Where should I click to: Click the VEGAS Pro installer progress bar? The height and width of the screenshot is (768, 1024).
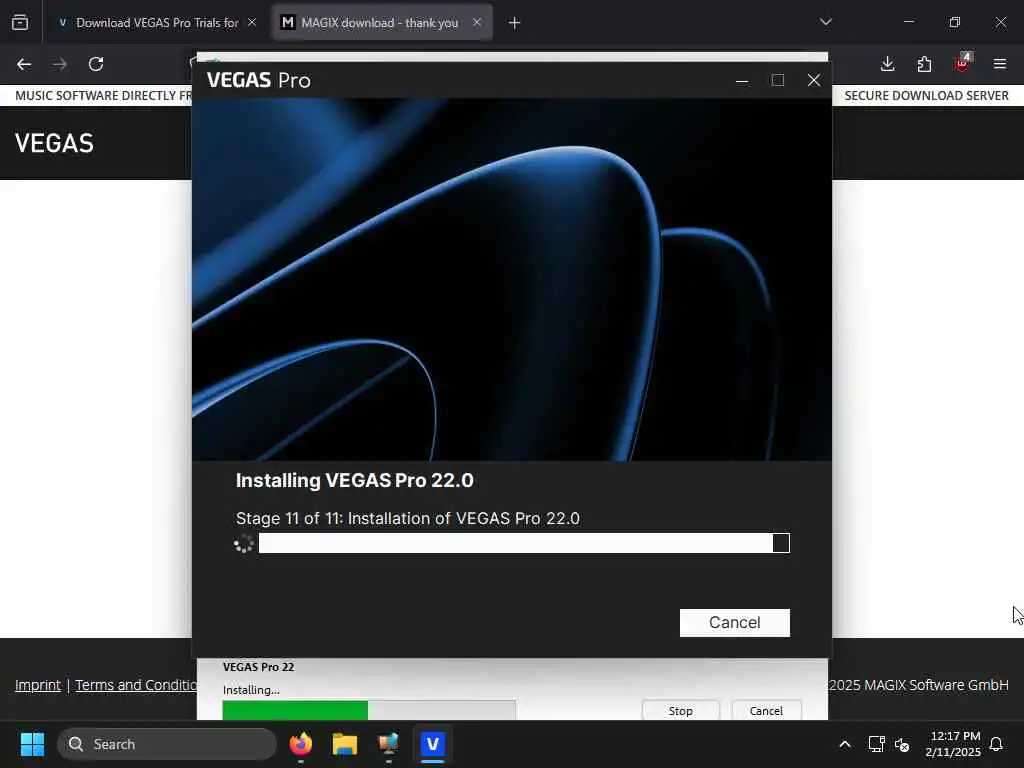pos(524,543)
